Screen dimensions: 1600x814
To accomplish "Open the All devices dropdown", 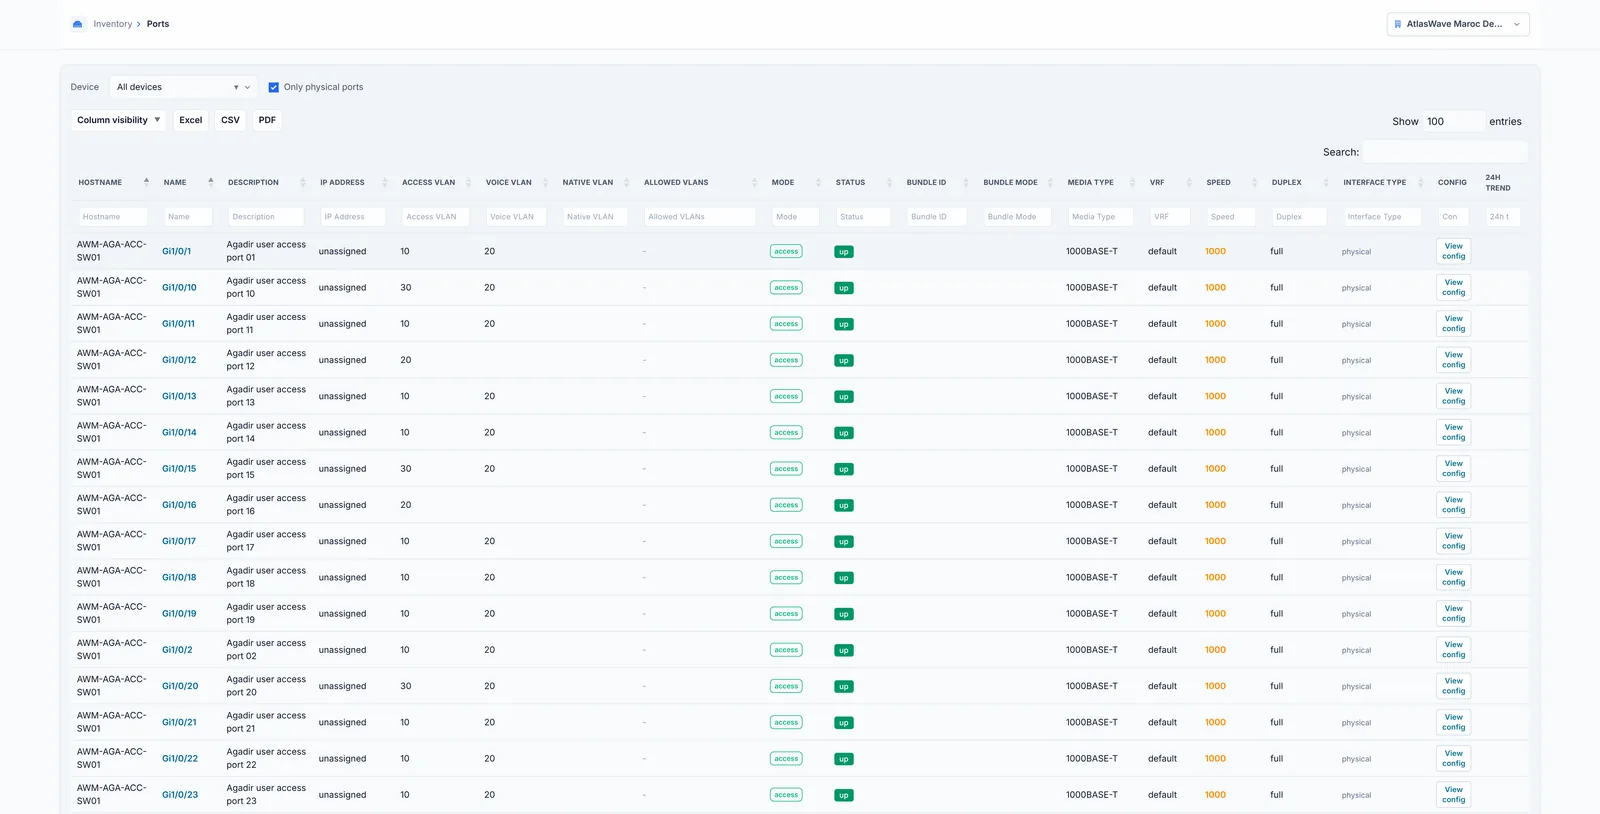I will (183, 87).
